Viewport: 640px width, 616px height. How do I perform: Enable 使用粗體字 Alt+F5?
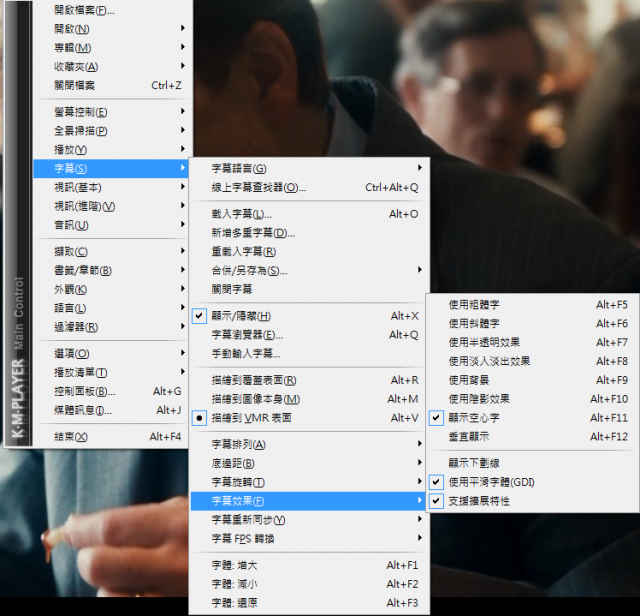tap(533, 305)
